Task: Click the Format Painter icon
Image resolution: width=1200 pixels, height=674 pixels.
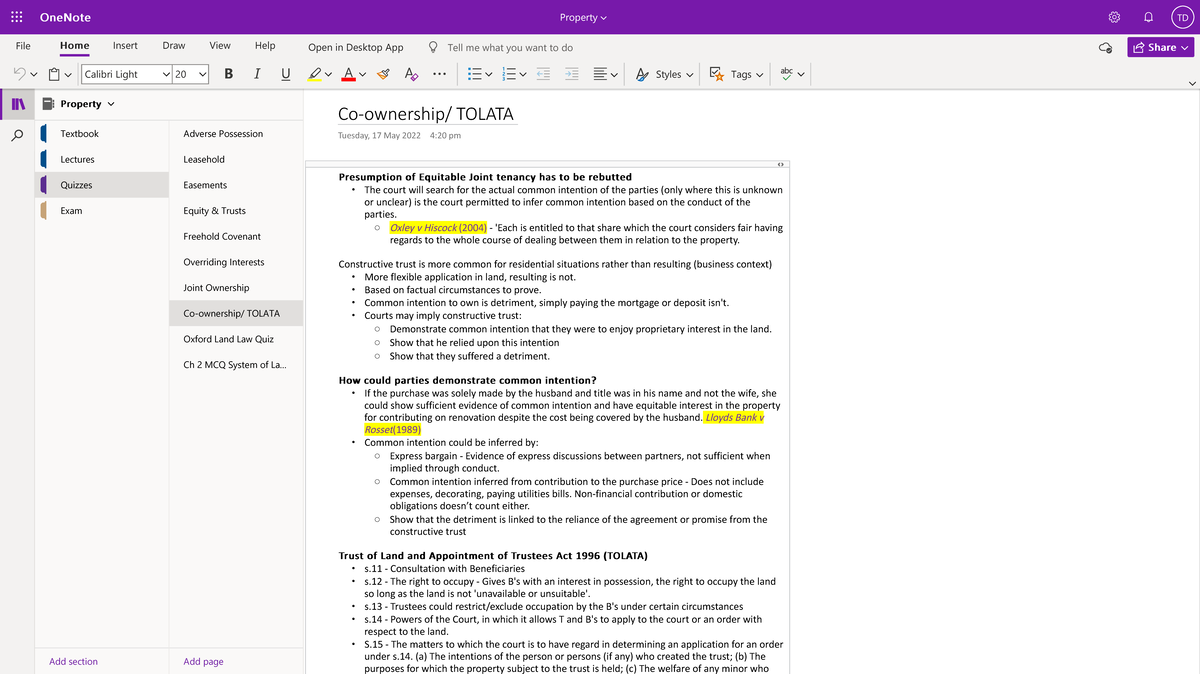Action: (382, 73)
